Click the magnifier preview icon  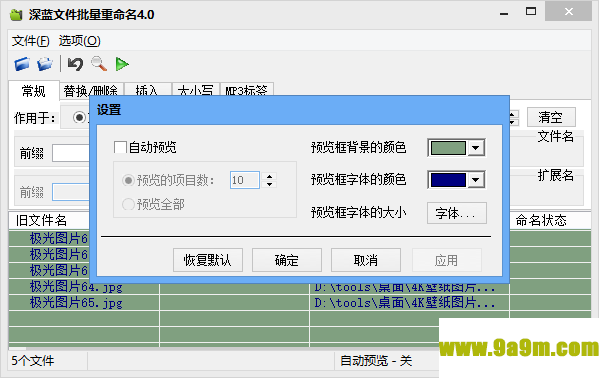(99, 64)
